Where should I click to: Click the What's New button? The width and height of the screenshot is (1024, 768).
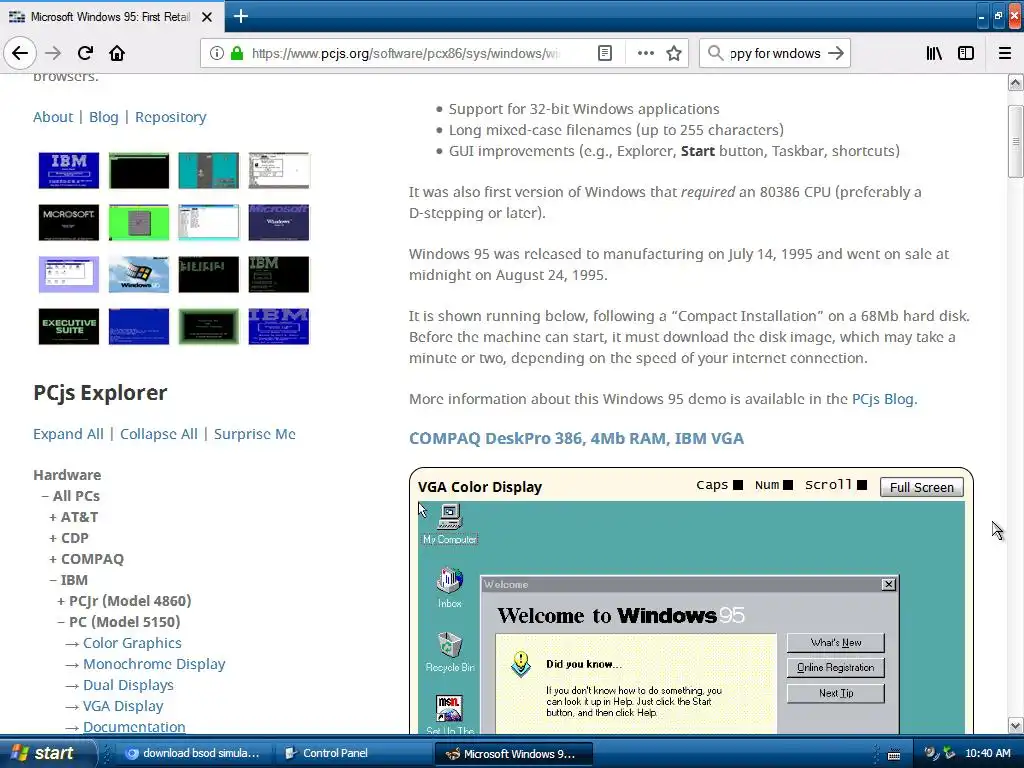[x=835, y=643]
